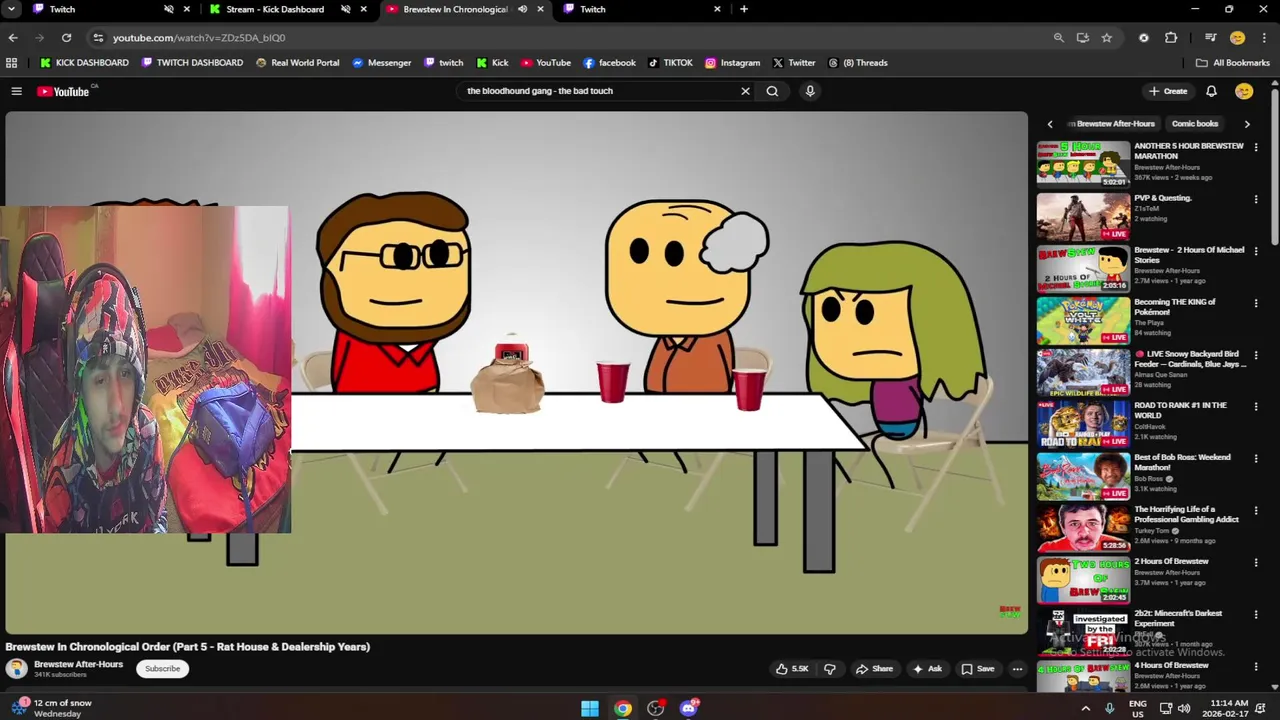Open Real World Portal bookmark
Screen dimensions: 1280x720
pos(297,63)
